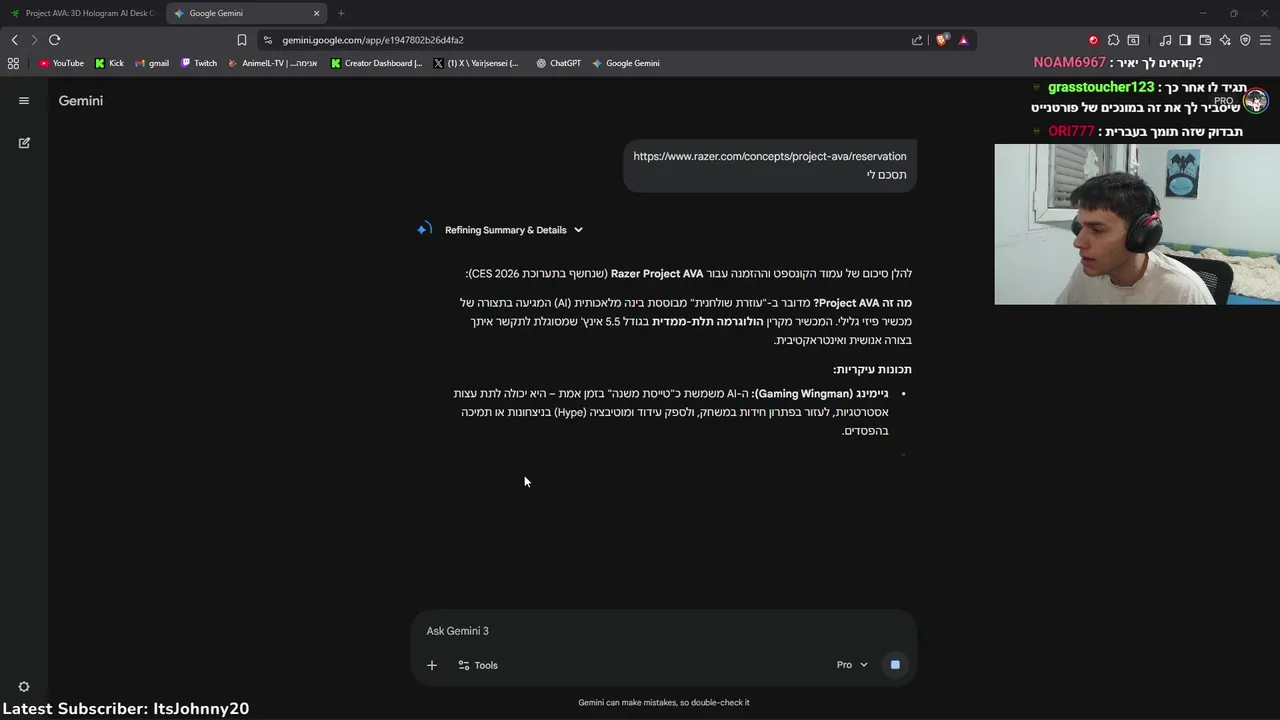
Task: Open the Pro model selector dropdown
Action: click(852, 665)
